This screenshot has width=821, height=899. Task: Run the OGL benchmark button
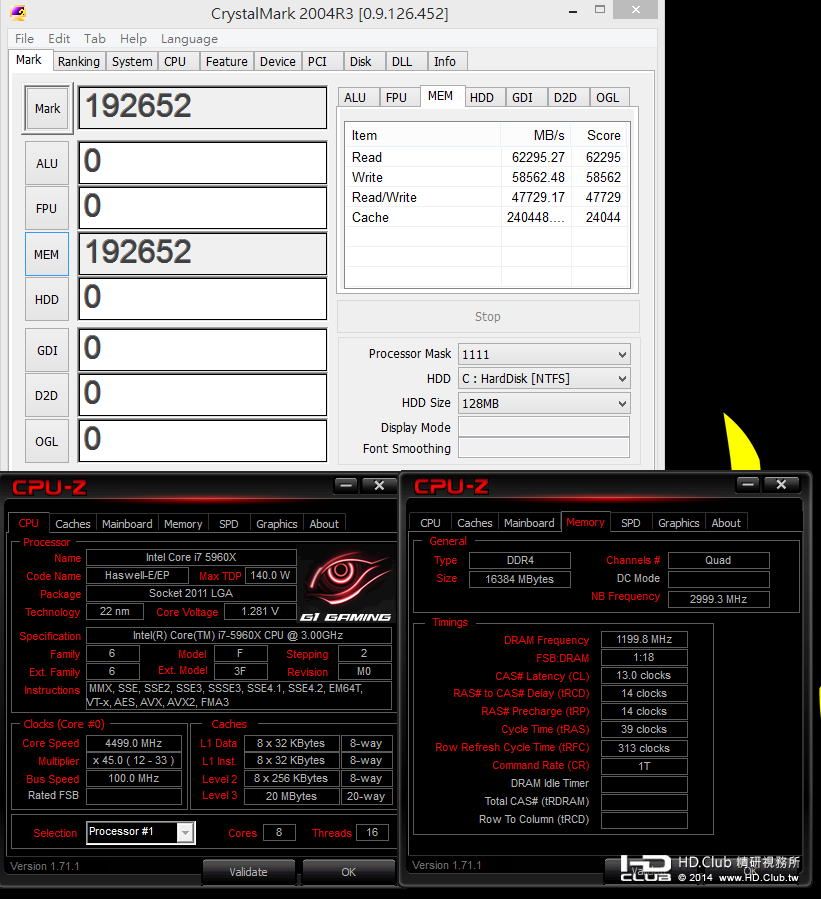[47, 441]
